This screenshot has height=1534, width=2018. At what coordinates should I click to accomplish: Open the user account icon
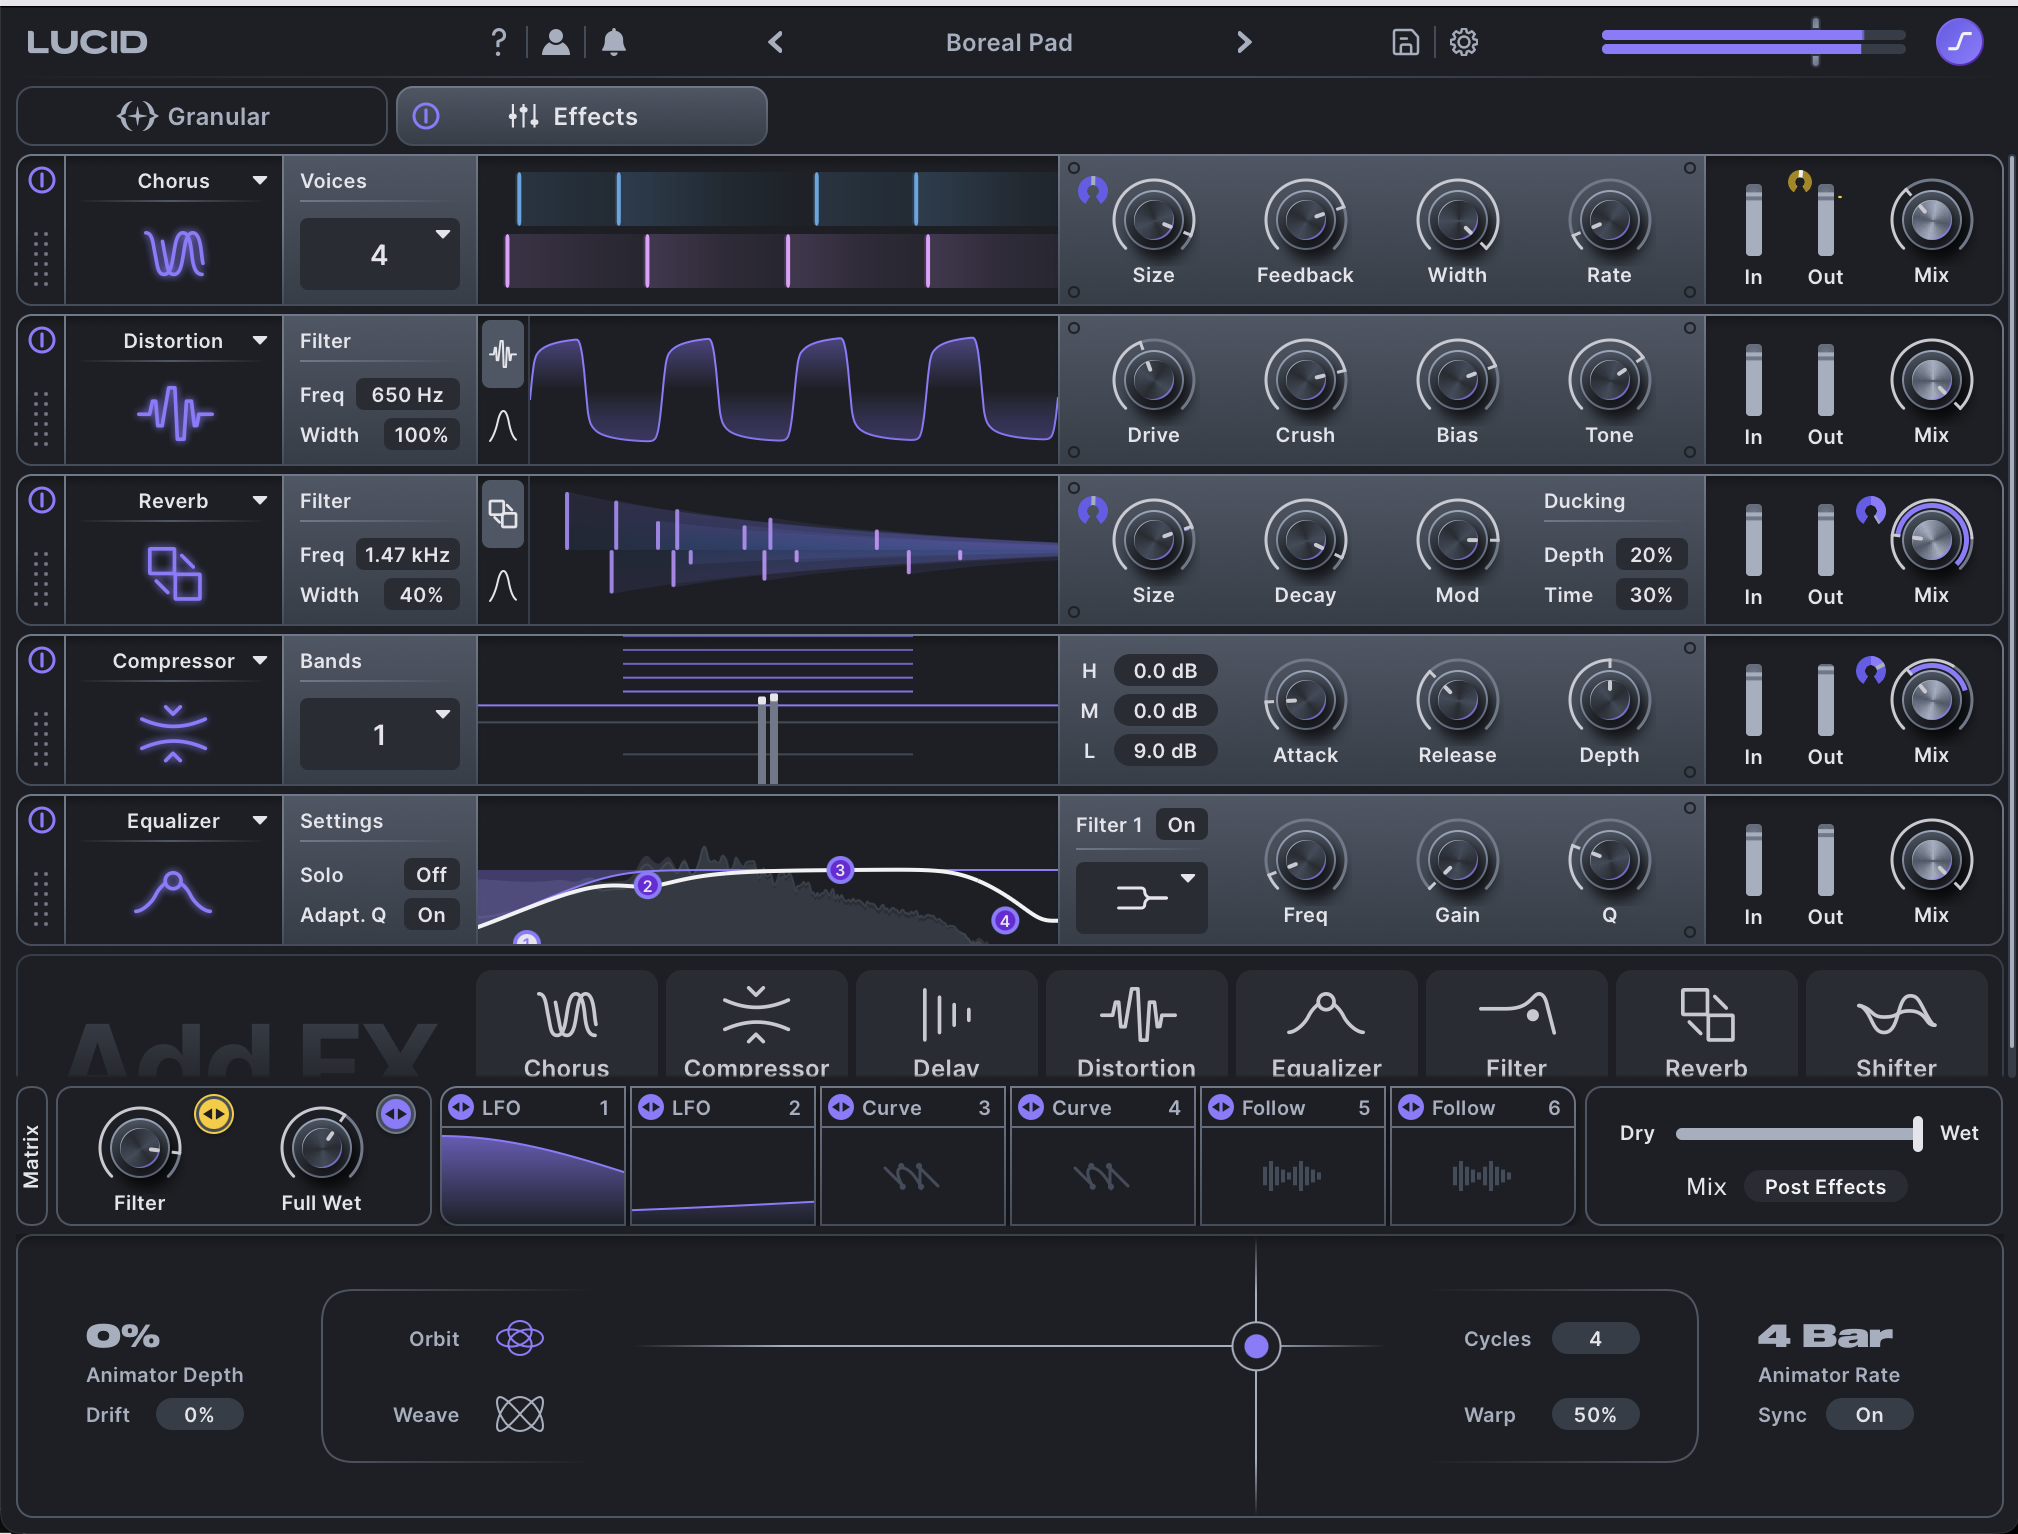pyautogui.click(x=555, y=42)
